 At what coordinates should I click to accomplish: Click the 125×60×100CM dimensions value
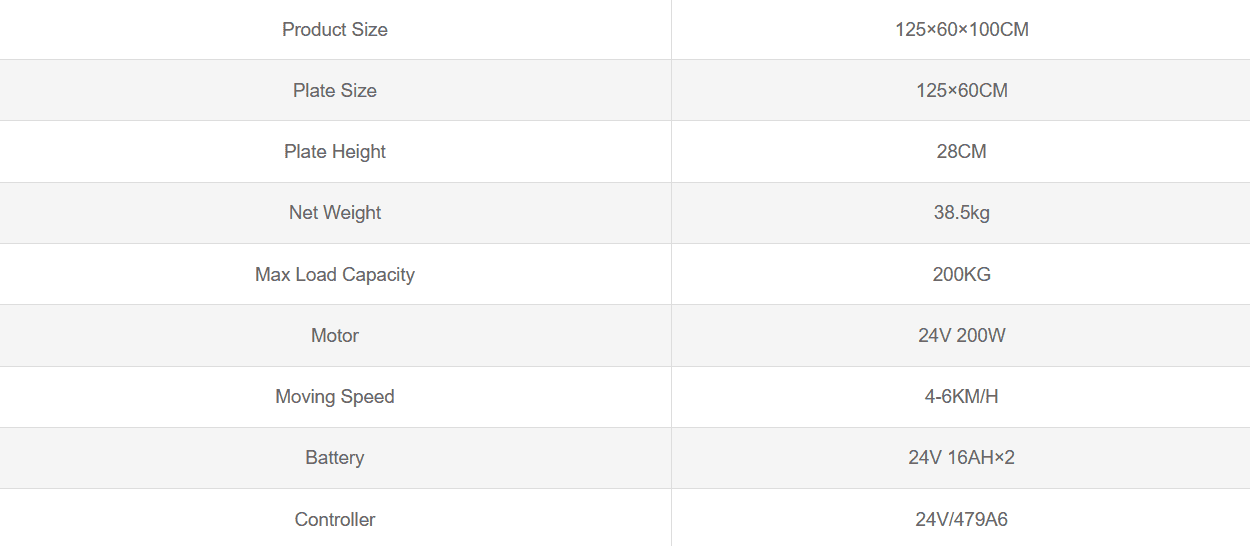point(961,30)
